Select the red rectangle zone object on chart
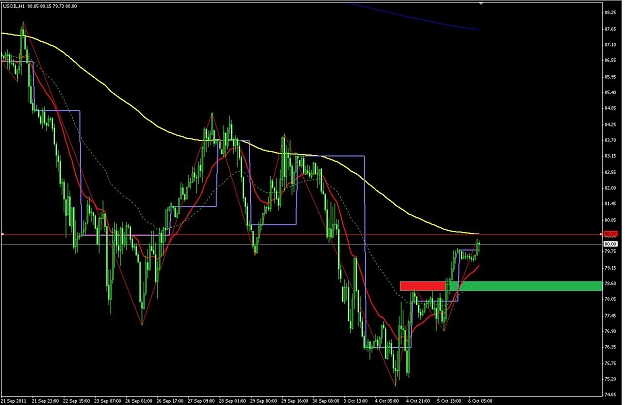The image size is (625, 405). pyautogui.click(x=423, y=286)
